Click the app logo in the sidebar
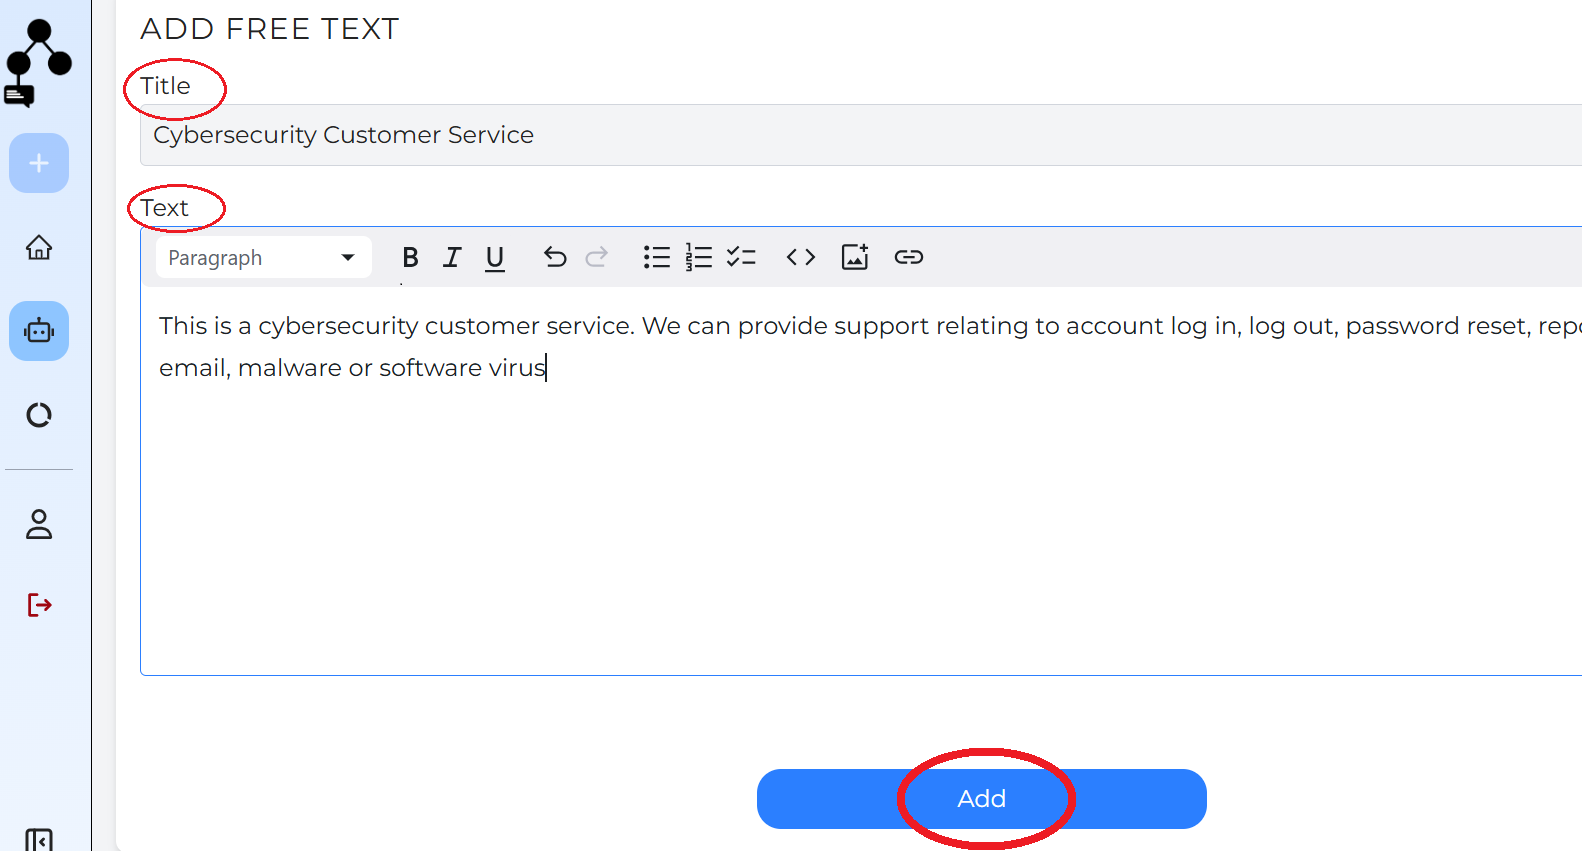Screen dimensions: 1582x851 (x=39, y=63)
